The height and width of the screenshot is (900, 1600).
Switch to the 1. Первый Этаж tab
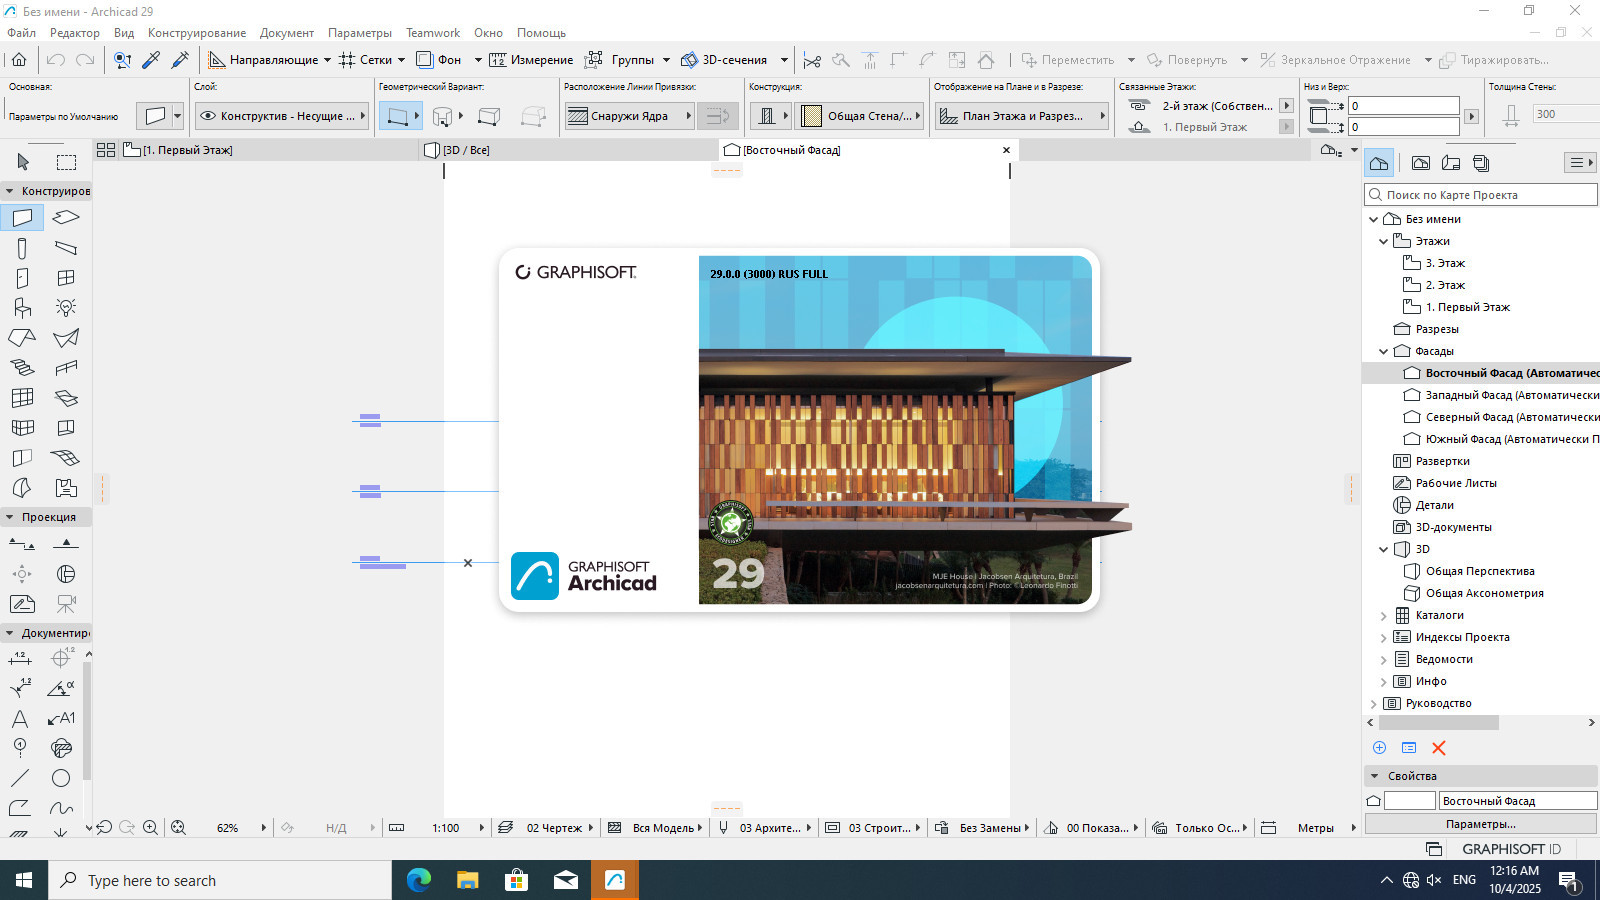188,150
